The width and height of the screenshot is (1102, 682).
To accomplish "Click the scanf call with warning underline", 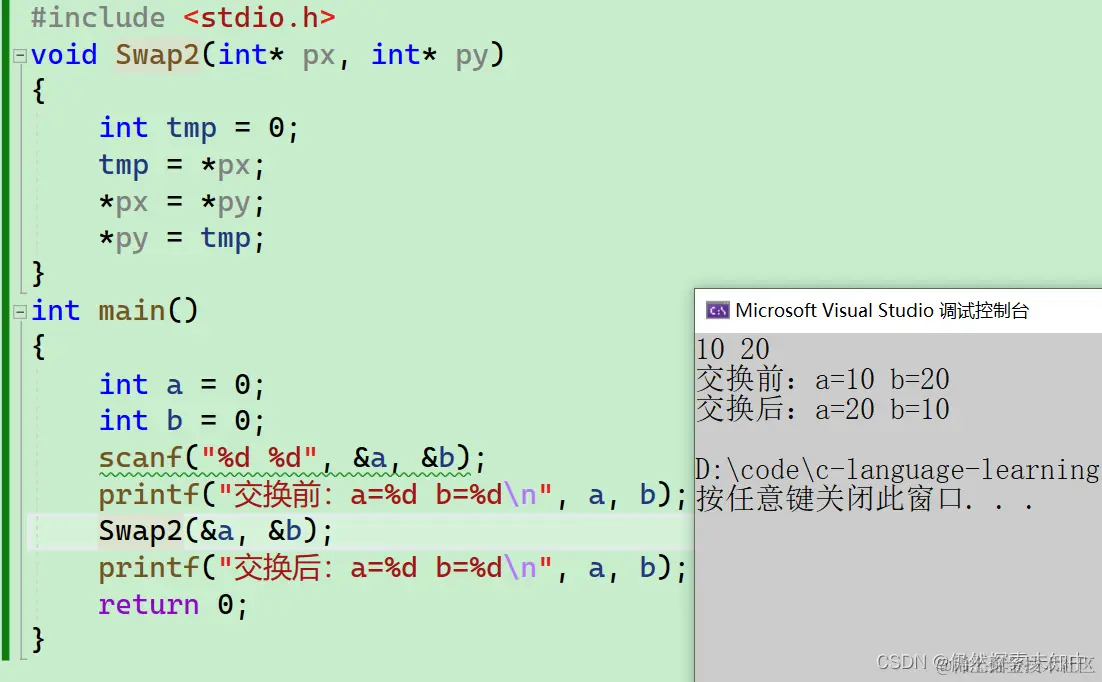I will [x=292, y=458].
